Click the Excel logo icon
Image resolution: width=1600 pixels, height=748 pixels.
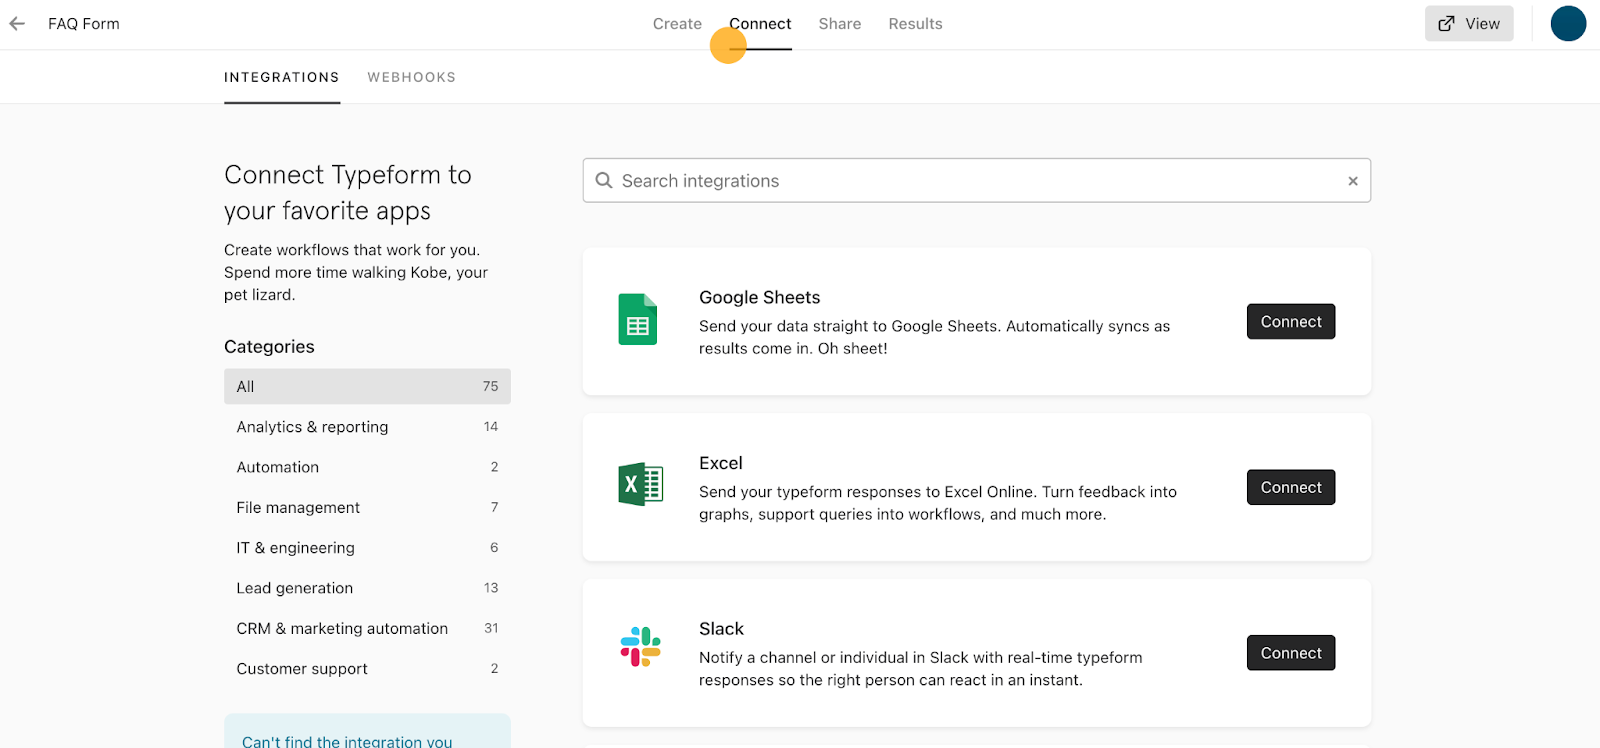[x=640, y=485]
